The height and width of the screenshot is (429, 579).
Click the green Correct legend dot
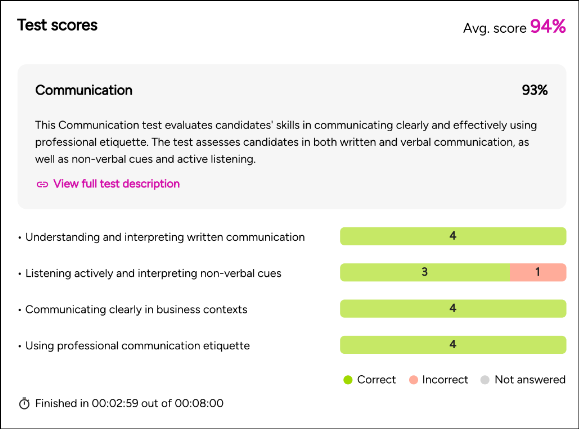[x=348, y=380]
